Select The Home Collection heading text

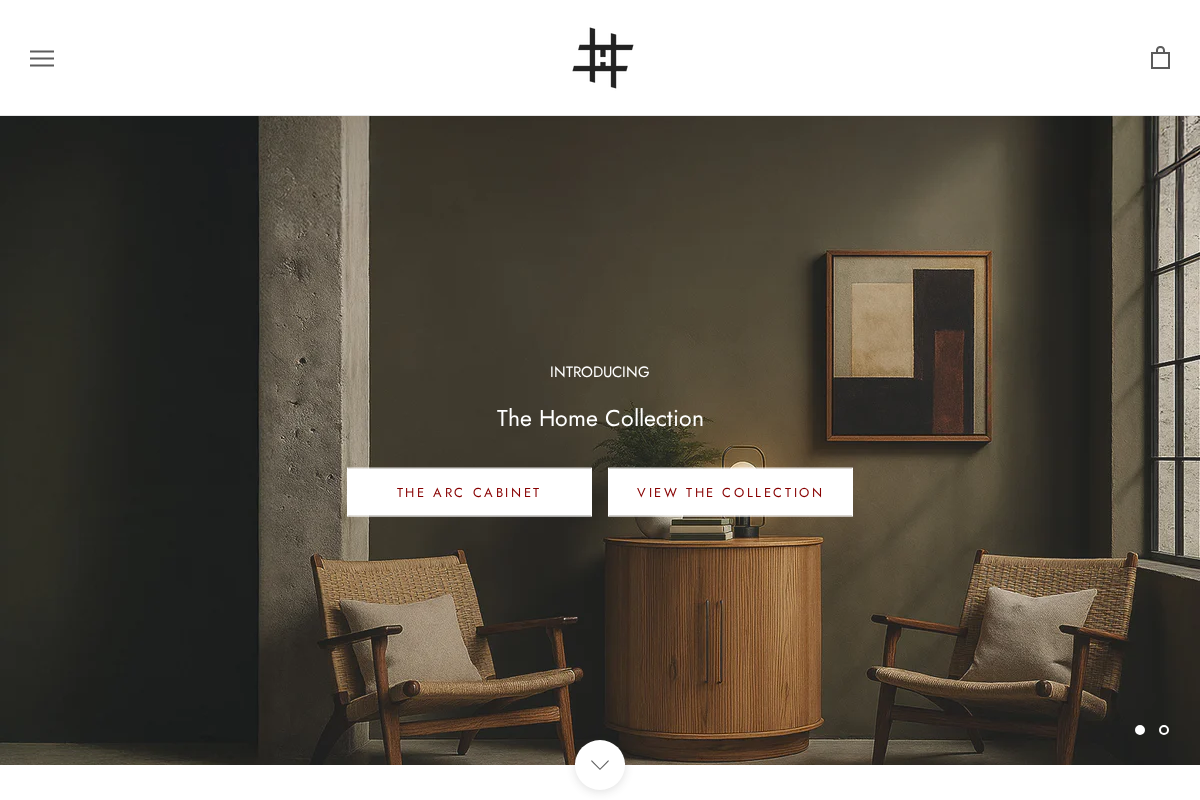600,418
